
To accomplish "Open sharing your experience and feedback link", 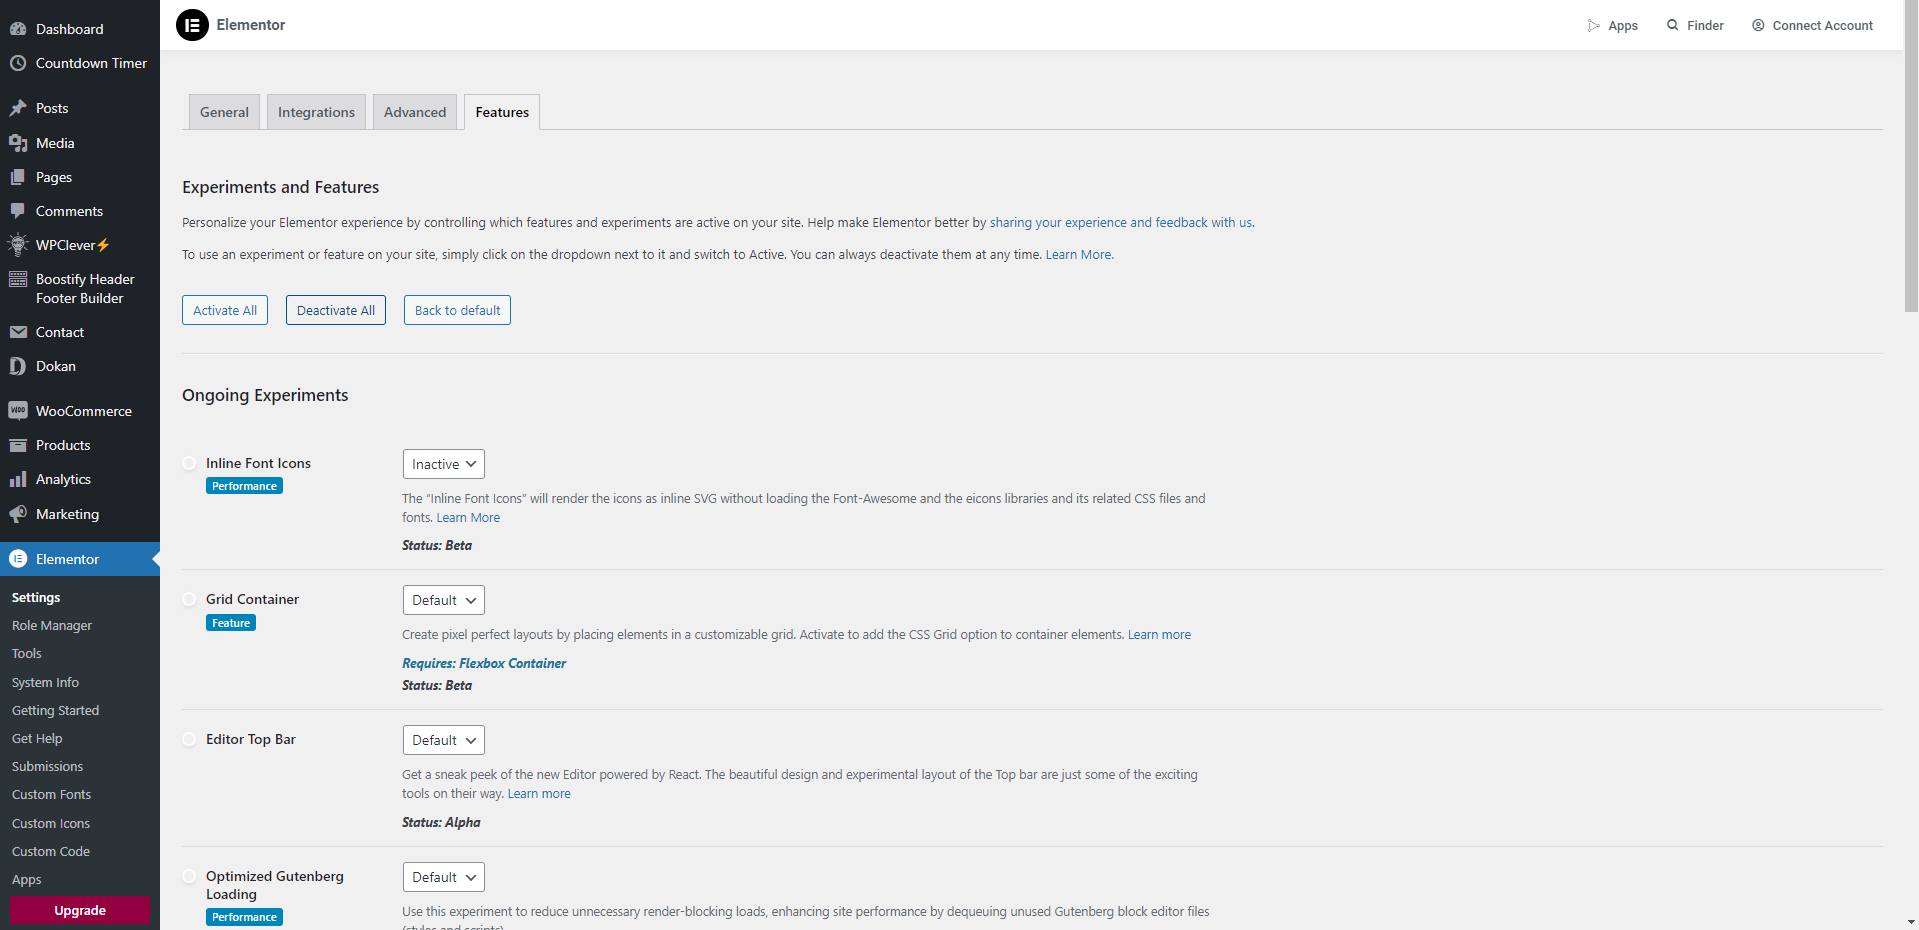I will click(1120, 222).
